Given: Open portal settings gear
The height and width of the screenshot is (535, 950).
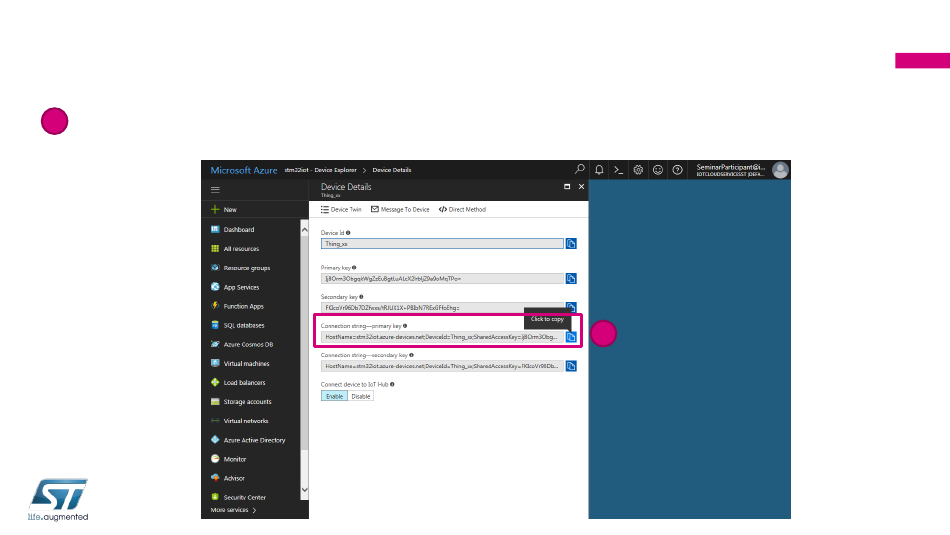Looking at the screenshot, I should (x=638, y=170).
